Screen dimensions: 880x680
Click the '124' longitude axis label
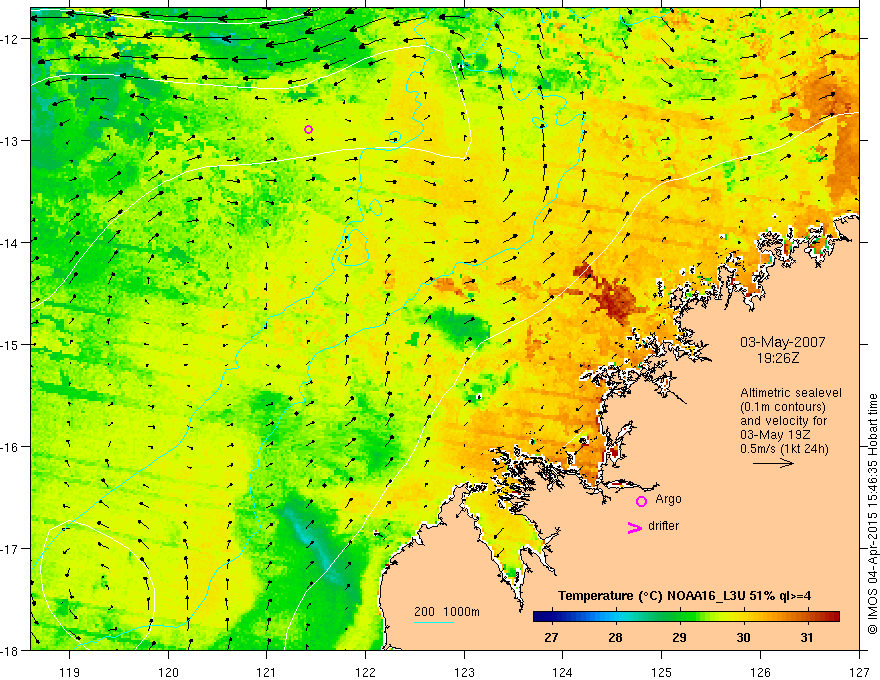pos(563,672)
